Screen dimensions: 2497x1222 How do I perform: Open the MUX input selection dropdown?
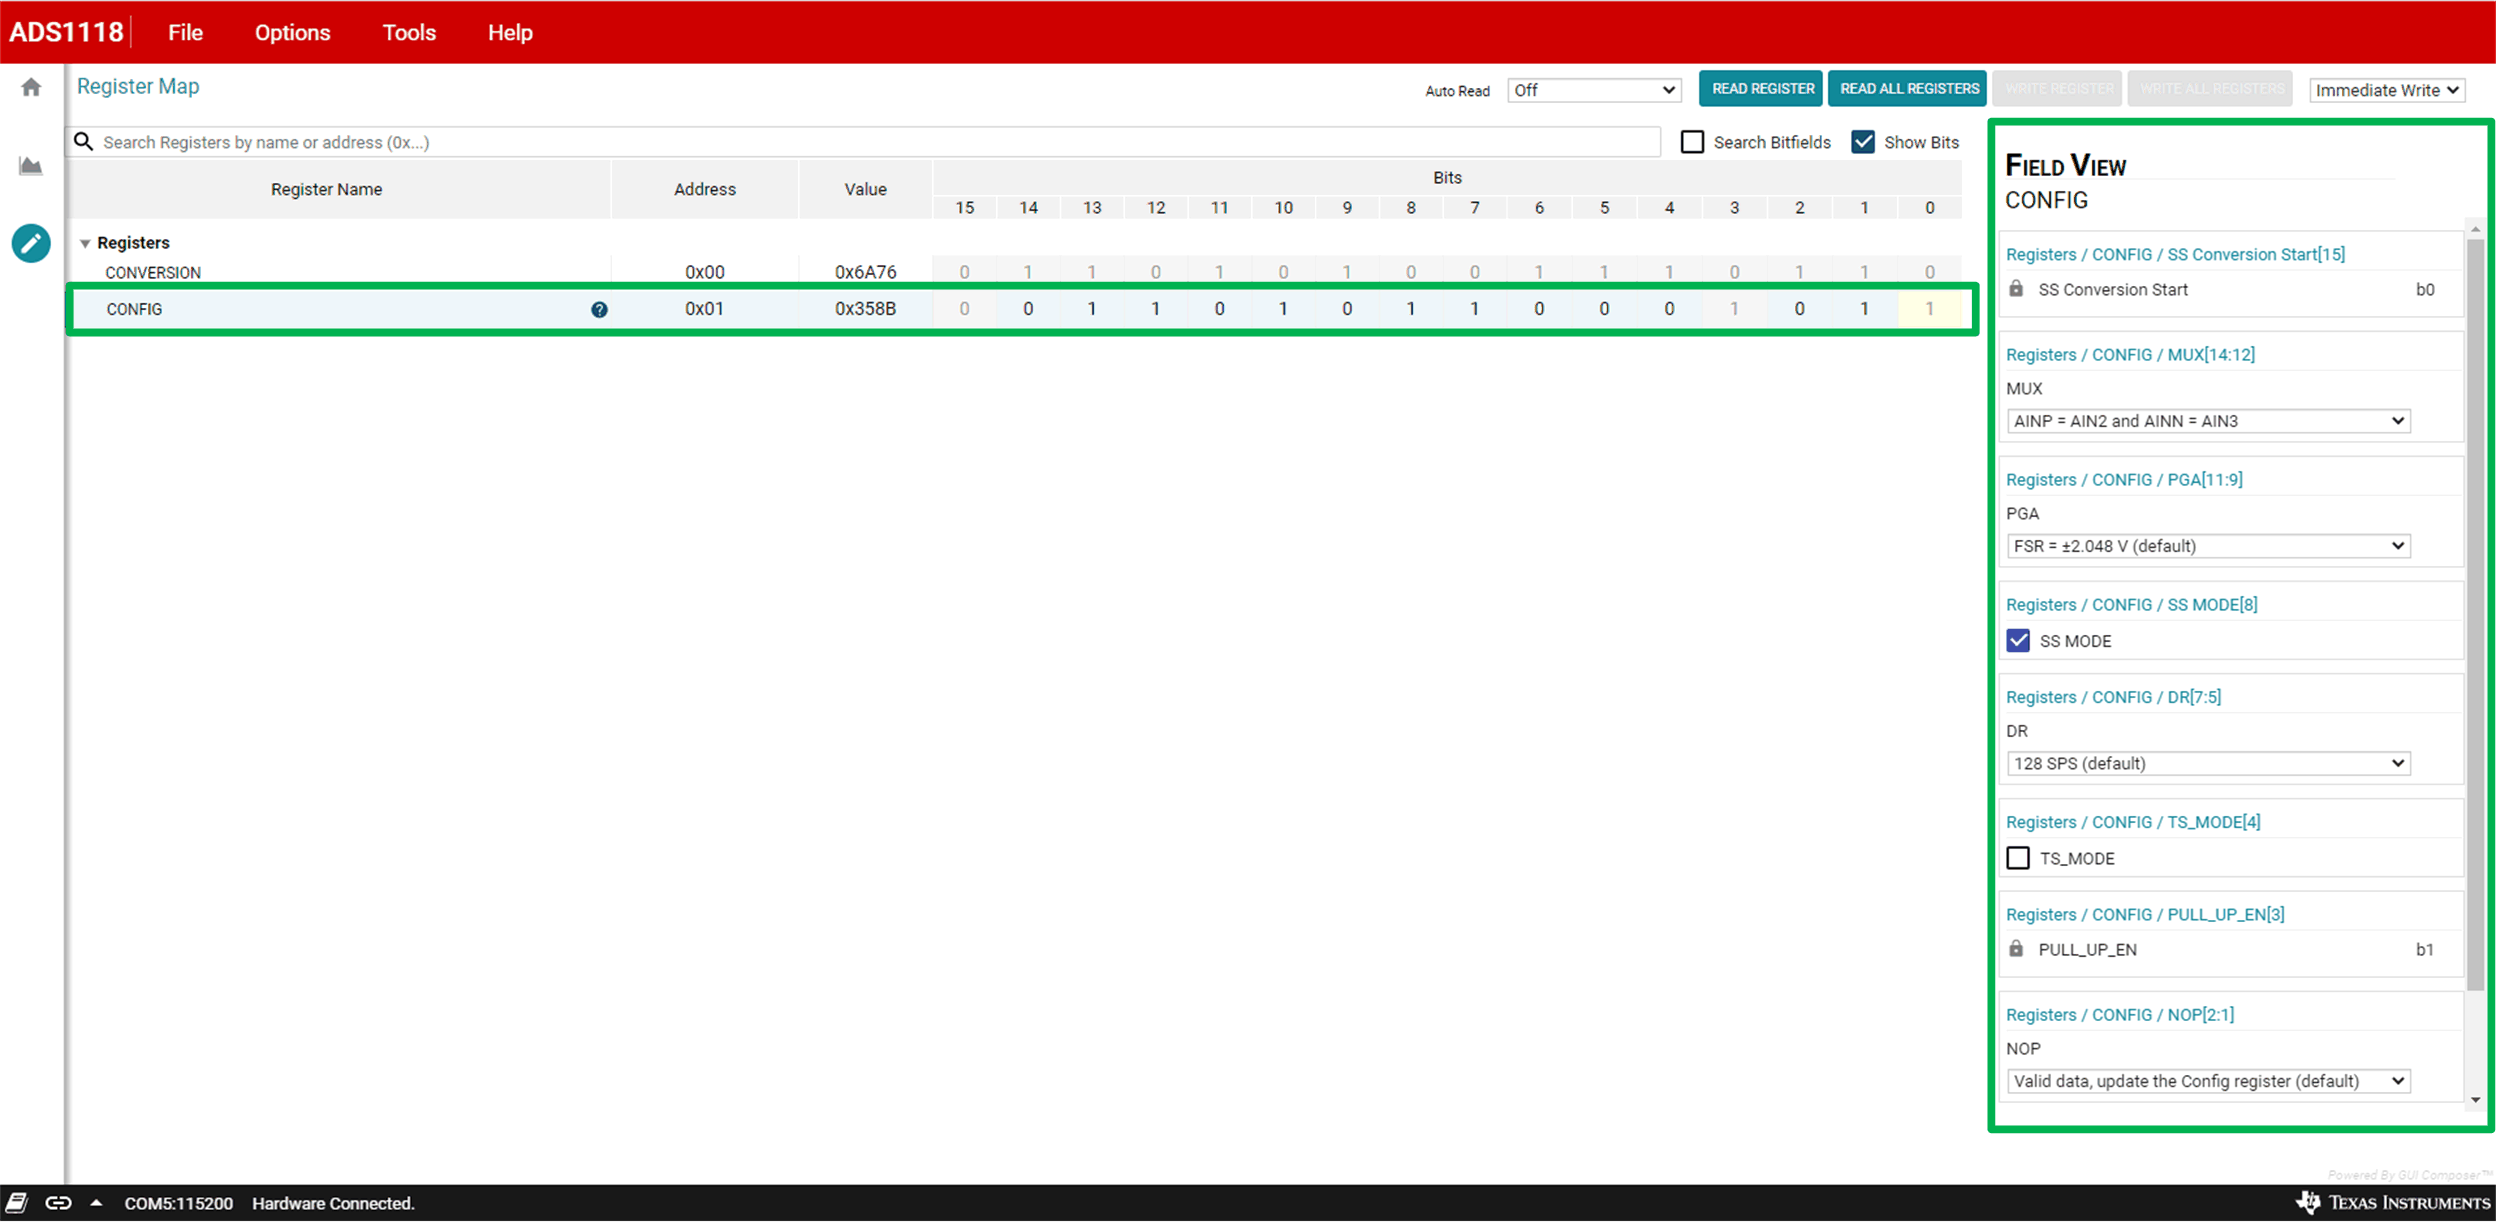(2208, 421)
